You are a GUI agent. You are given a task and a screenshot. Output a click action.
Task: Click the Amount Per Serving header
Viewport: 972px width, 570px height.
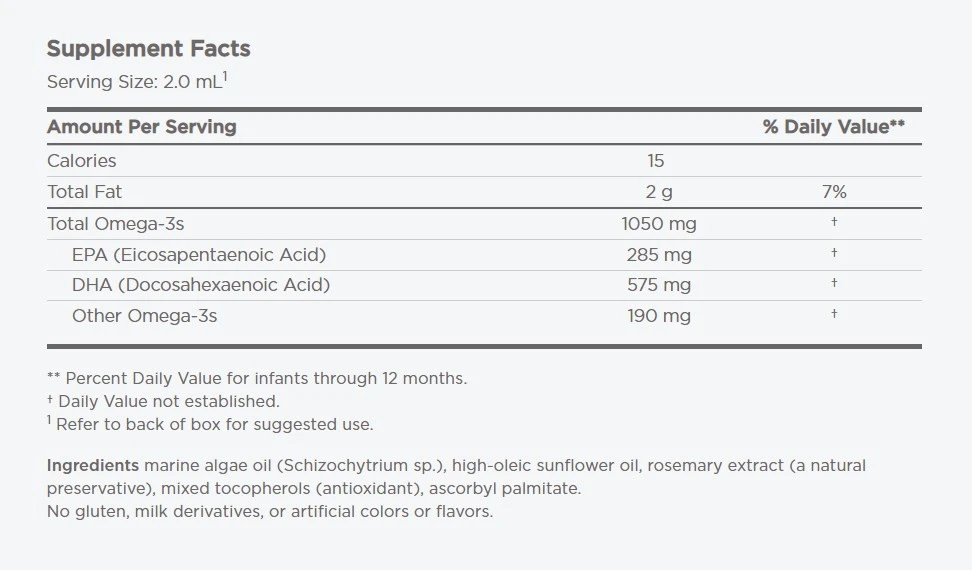(141, 127)
